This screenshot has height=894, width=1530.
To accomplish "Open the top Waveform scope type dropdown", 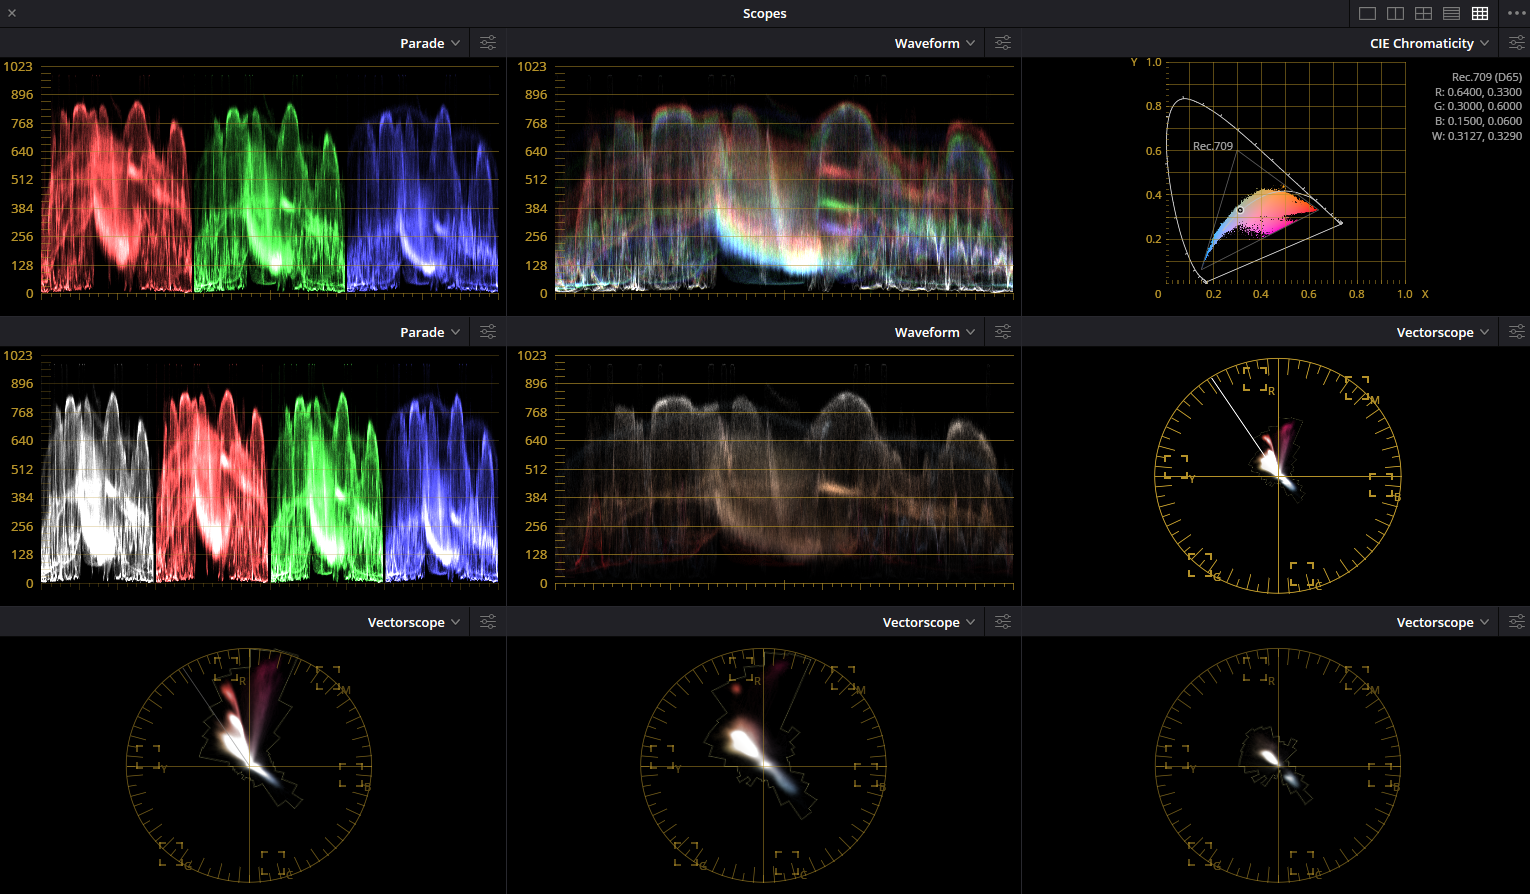I will tap(934, 42).
